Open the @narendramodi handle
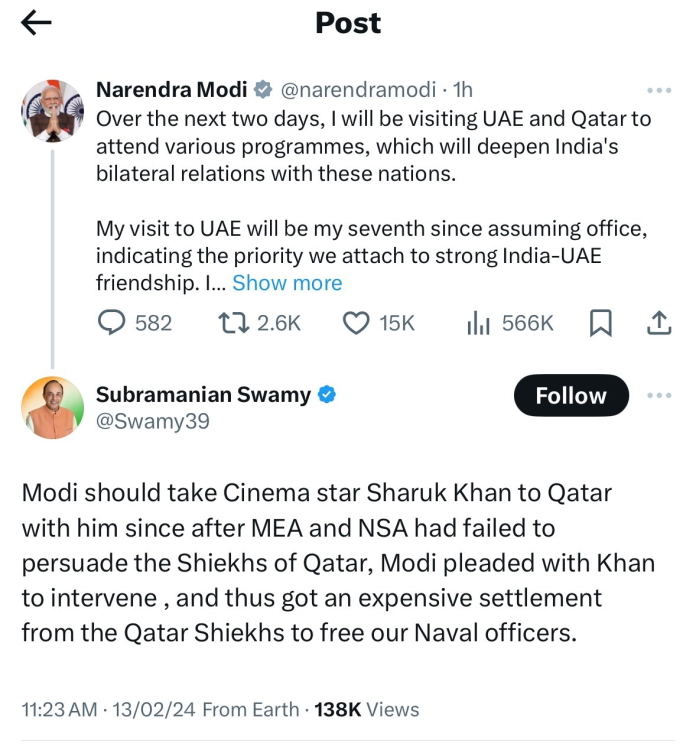The image size is (696, 750). tap(360, 90)
